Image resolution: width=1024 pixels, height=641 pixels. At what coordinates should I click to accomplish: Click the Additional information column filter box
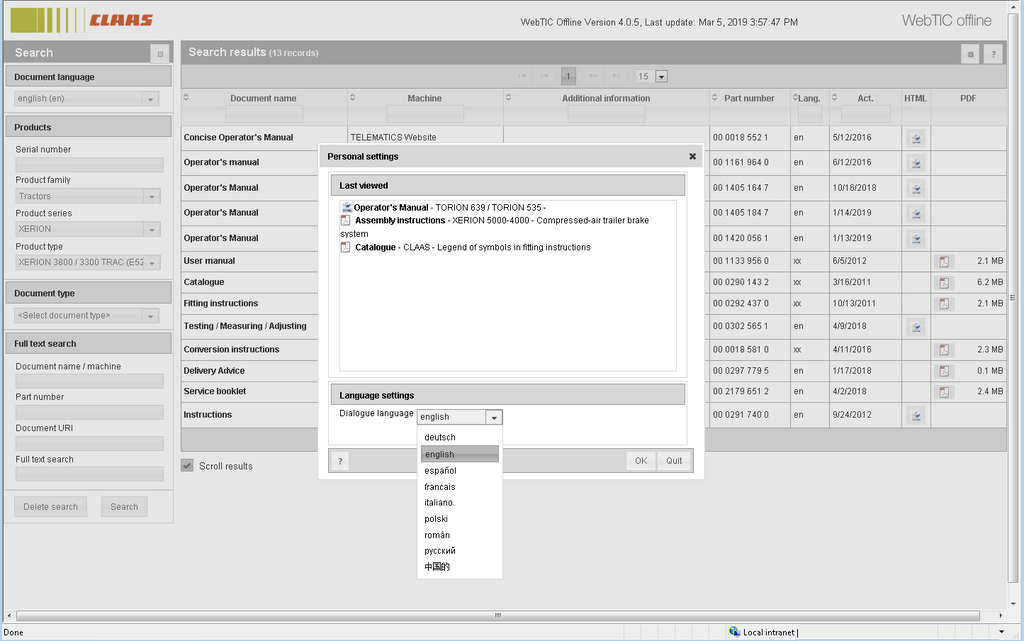606,114
